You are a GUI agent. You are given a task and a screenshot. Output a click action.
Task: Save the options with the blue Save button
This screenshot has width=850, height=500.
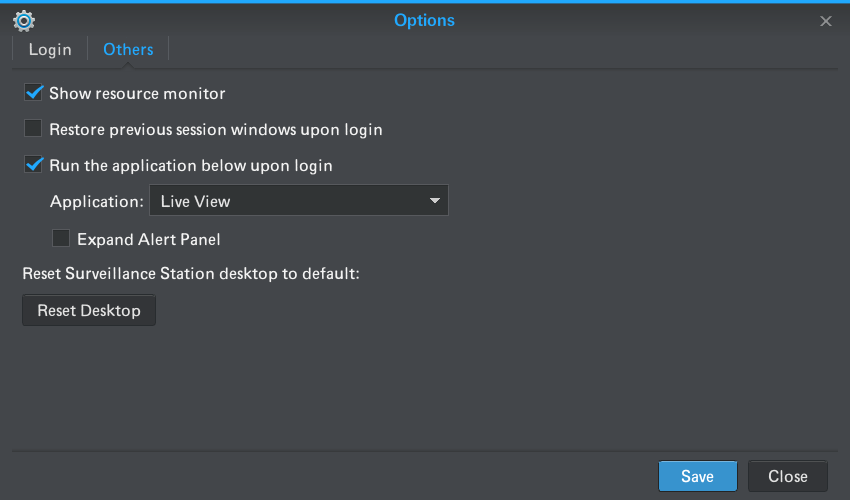pyautogui.click(x=698, y=476)
